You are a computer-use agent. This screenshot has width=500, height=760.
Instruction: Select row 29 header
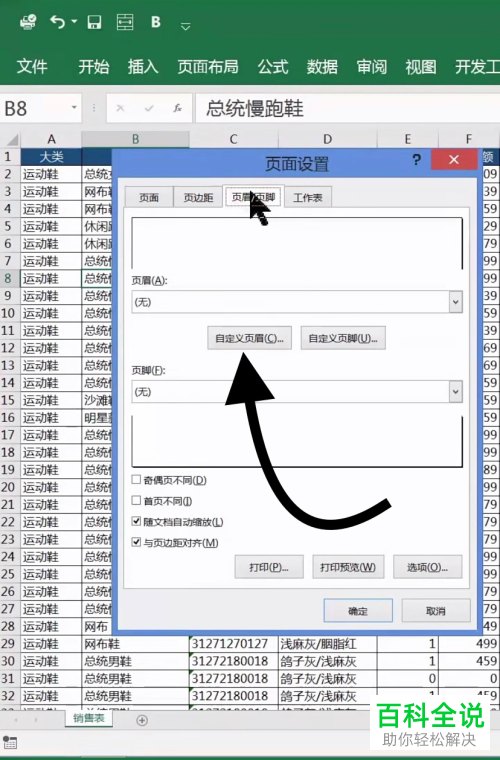pos(8,644)
